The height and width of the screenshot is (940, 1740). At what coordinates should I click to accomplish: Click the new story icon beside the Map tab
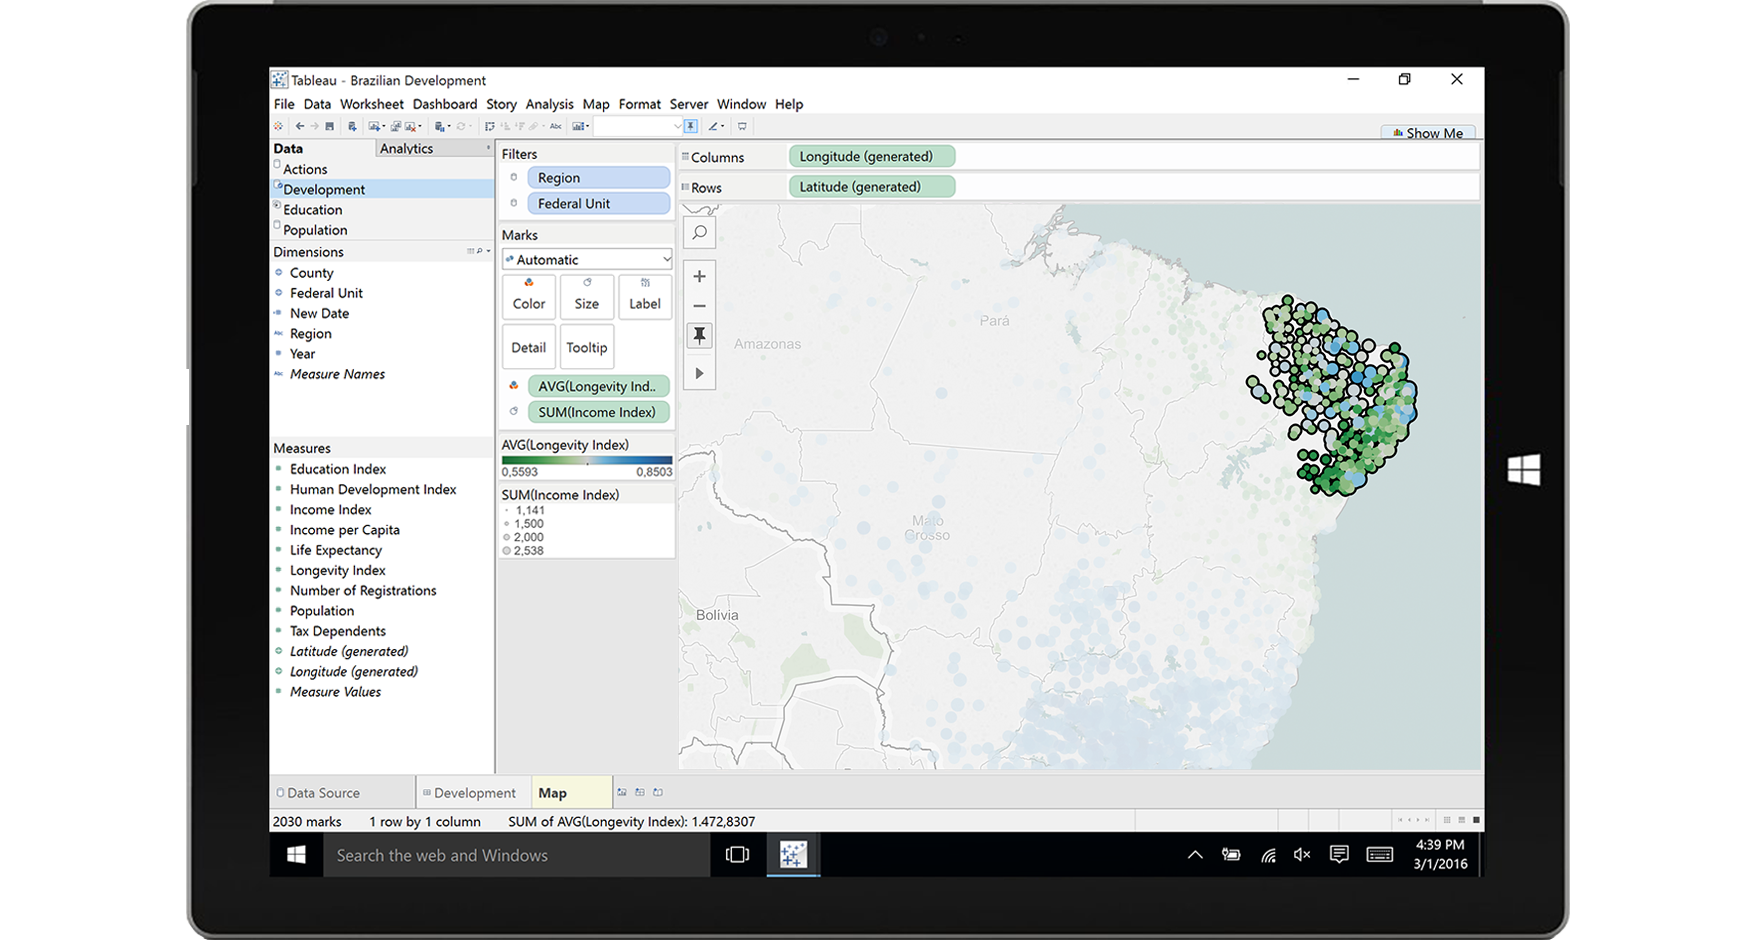658,792
